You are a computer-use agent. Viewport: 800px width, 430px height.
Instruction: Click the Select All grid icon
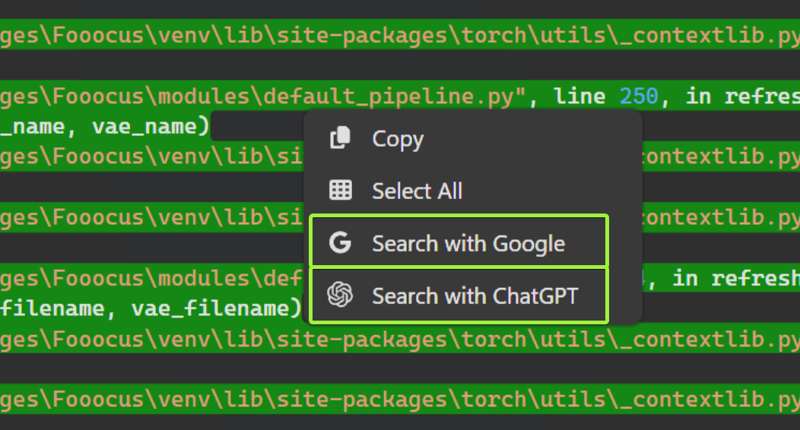(x=341, y=190)
